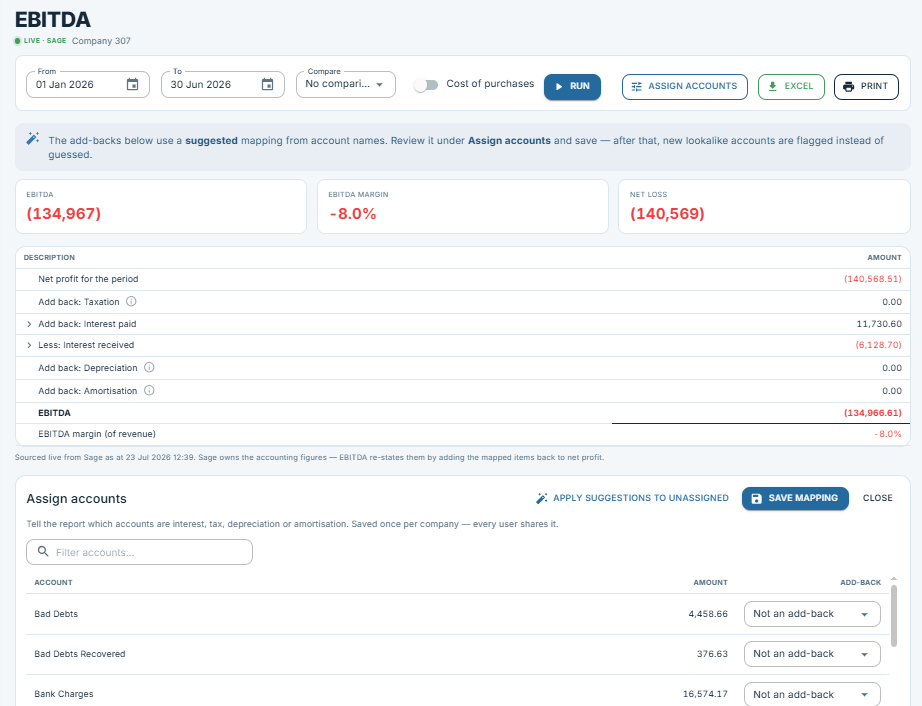This screenshot has width=922, height=706.
Task: Click the Assign Accounts button
Action: [x=684, y=86]
